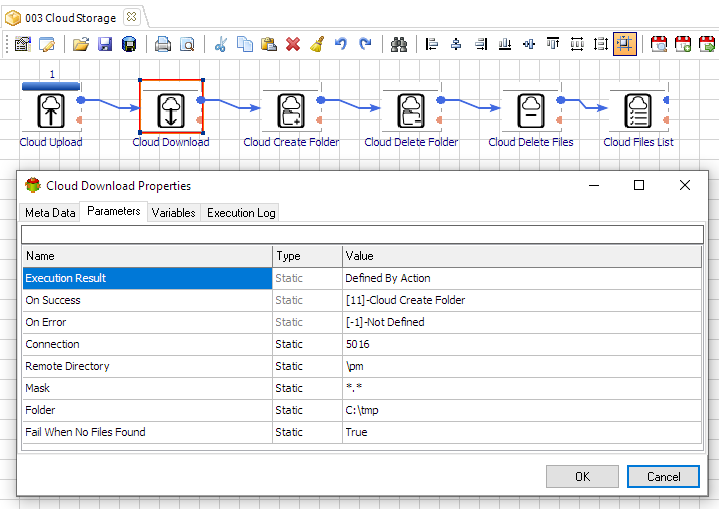This screenshot has width=719, height=509.
Task: Undo the last action
Action: [x=341, y=44]
